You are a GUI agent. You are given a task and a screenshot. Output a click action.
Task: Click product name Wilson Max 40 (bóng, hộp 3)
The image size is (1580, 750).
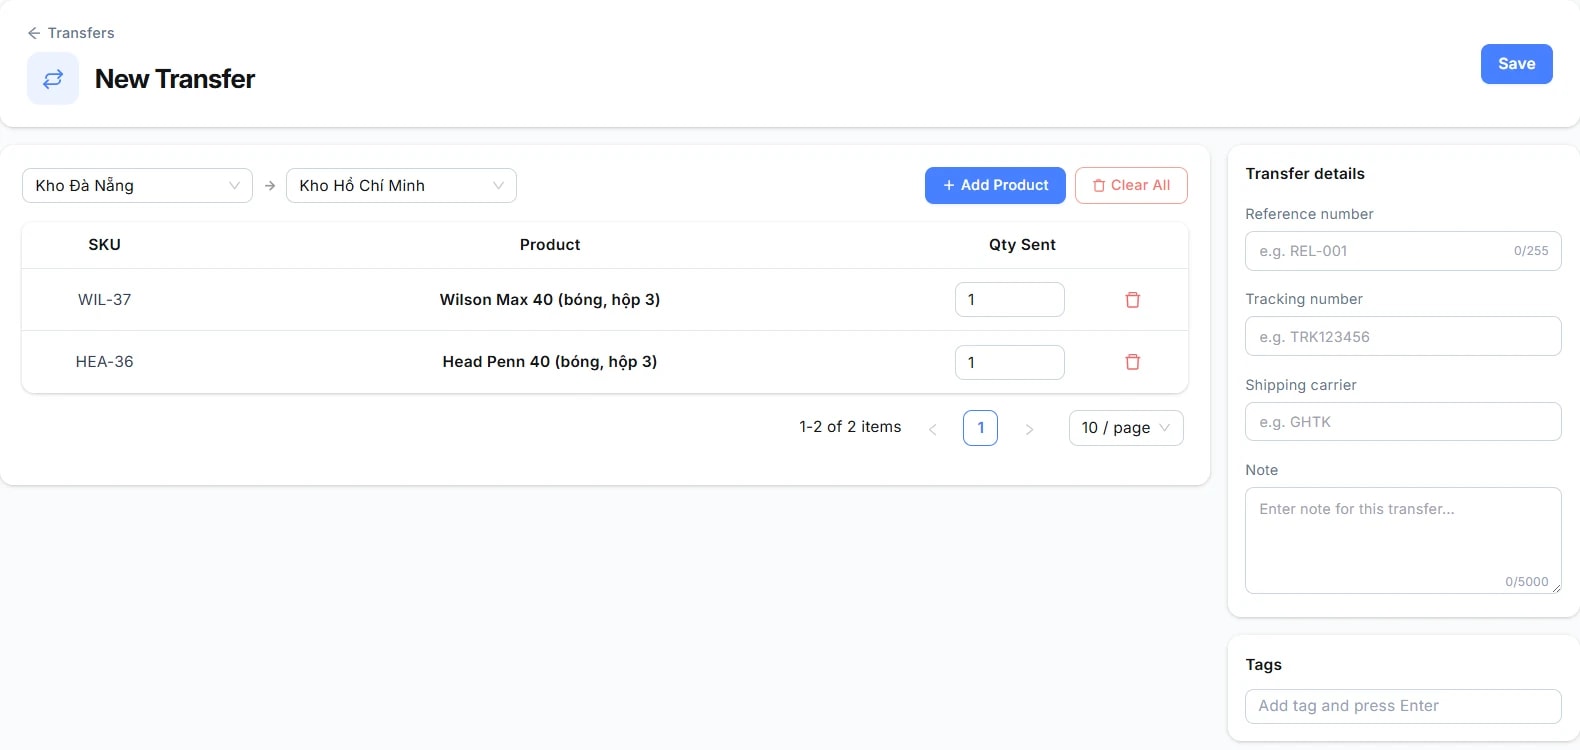pos(550,300)
